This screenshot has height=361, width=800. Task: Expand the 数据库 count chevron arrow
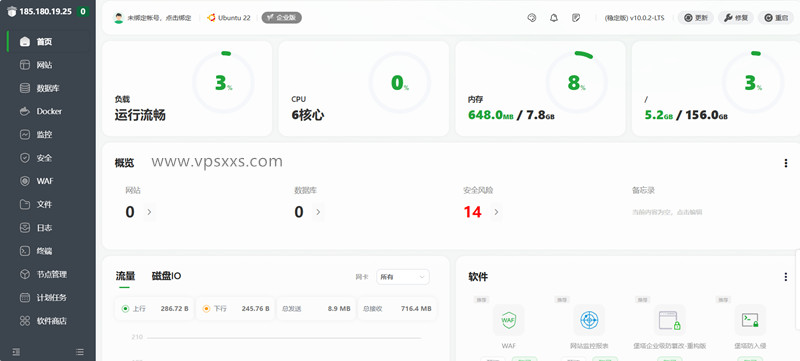[x=318, y=212]
